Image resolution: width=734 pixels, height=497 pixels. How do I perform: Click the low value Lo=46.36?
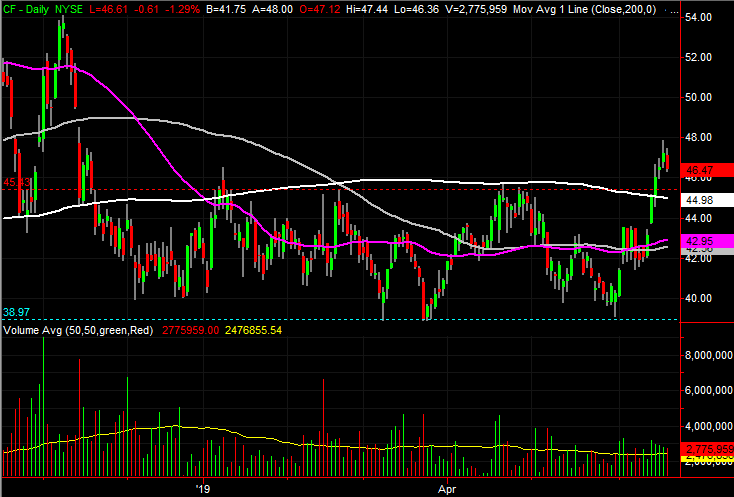[x=416, y=9]
